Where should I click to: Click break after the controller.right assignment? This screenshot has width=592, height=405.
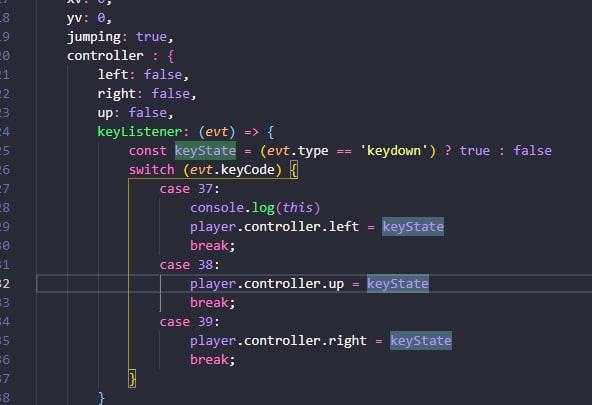[x=209, y=360]
